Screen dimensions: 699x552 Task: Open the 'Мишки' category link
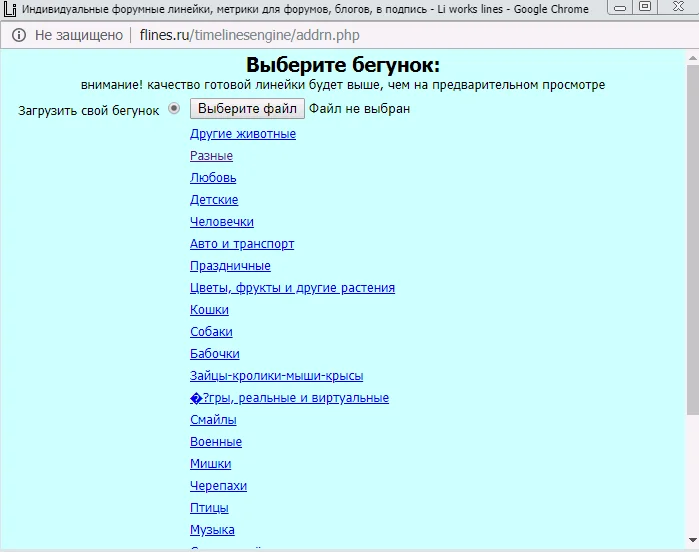pyautogui.click(x=210, y=464)
